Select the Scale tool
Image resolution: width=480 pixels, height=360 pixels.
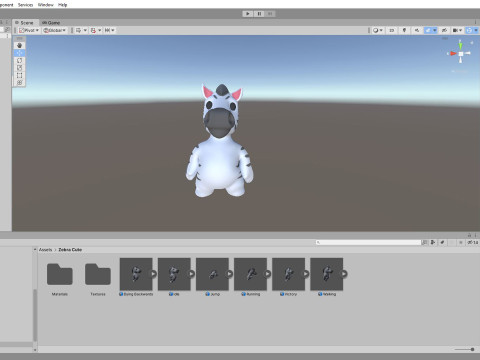coord(19,68)
